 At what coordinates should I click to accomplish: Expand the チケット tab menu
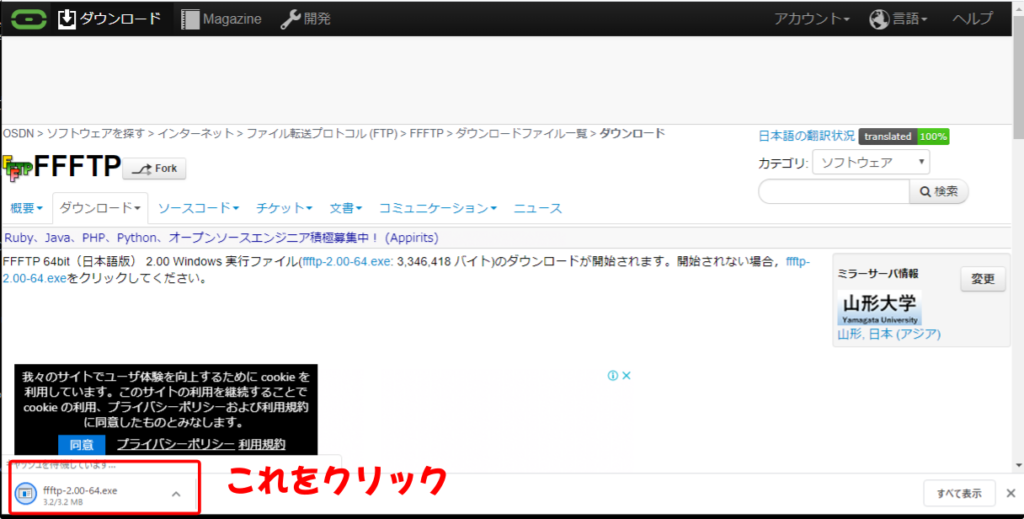tap(284, 208)
